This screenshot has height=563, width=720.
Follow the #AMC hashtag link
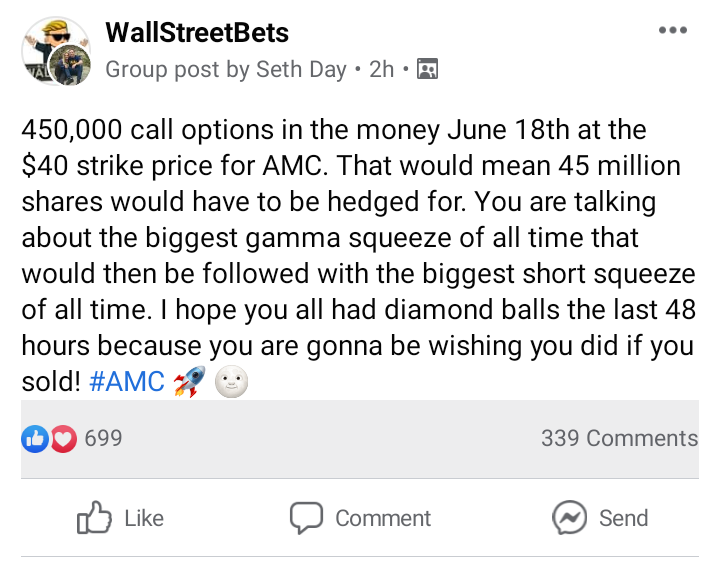(126, 383)
